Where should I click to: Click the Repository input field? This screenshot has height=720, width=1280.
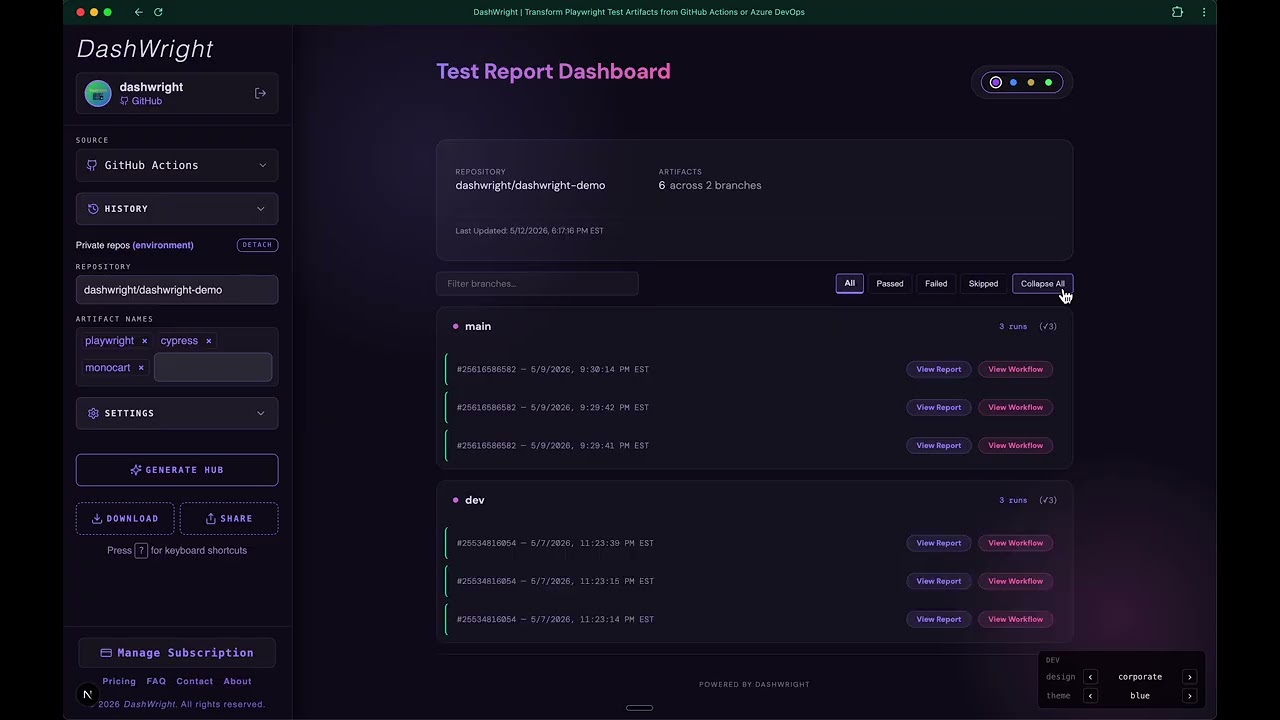[x=177, y=290]
